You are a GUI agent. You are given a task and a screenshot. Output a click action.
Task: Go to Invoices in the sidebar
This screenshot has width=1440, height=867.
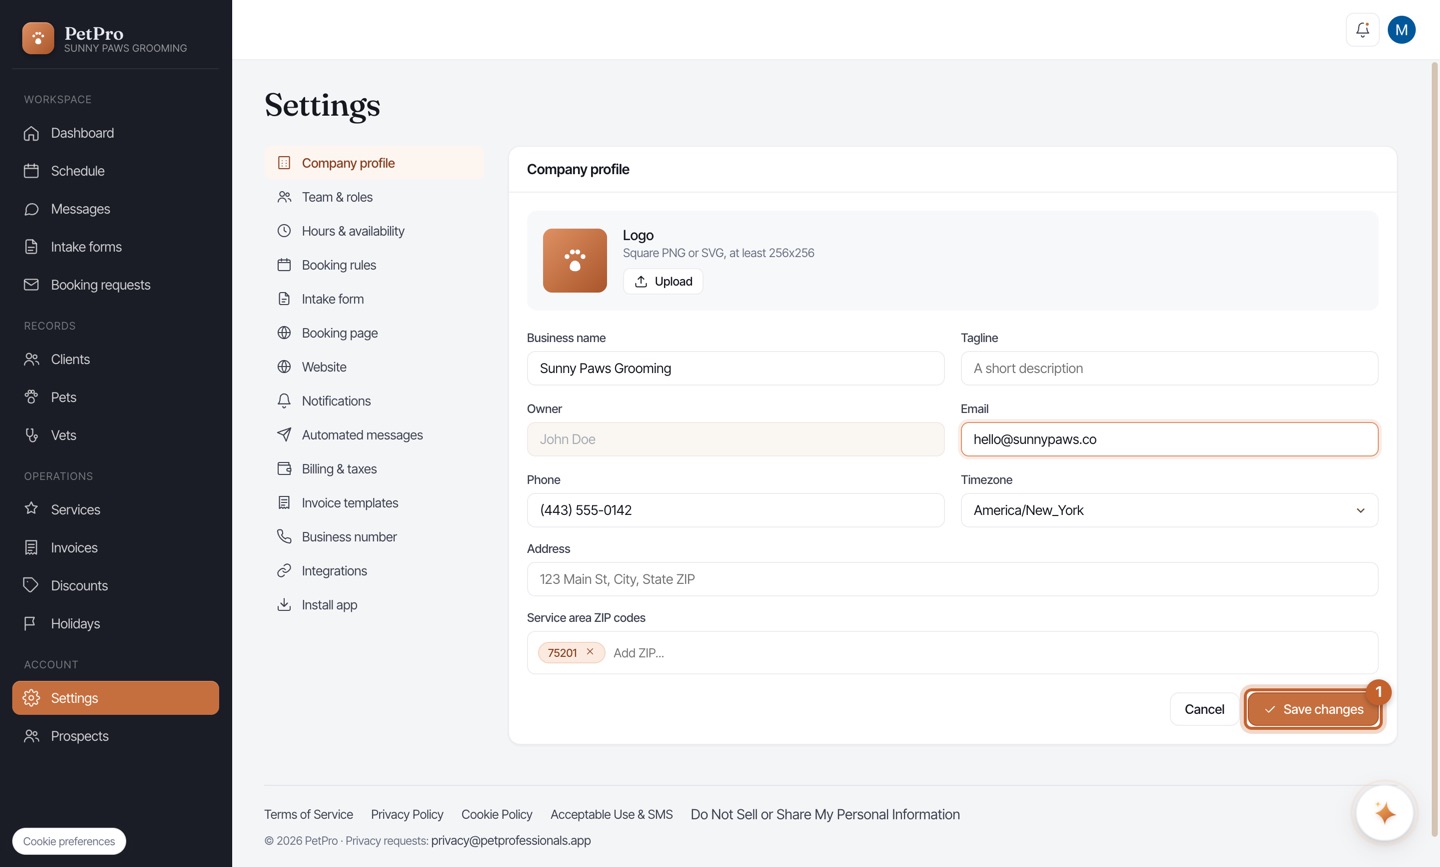click(x=116, y=547)
